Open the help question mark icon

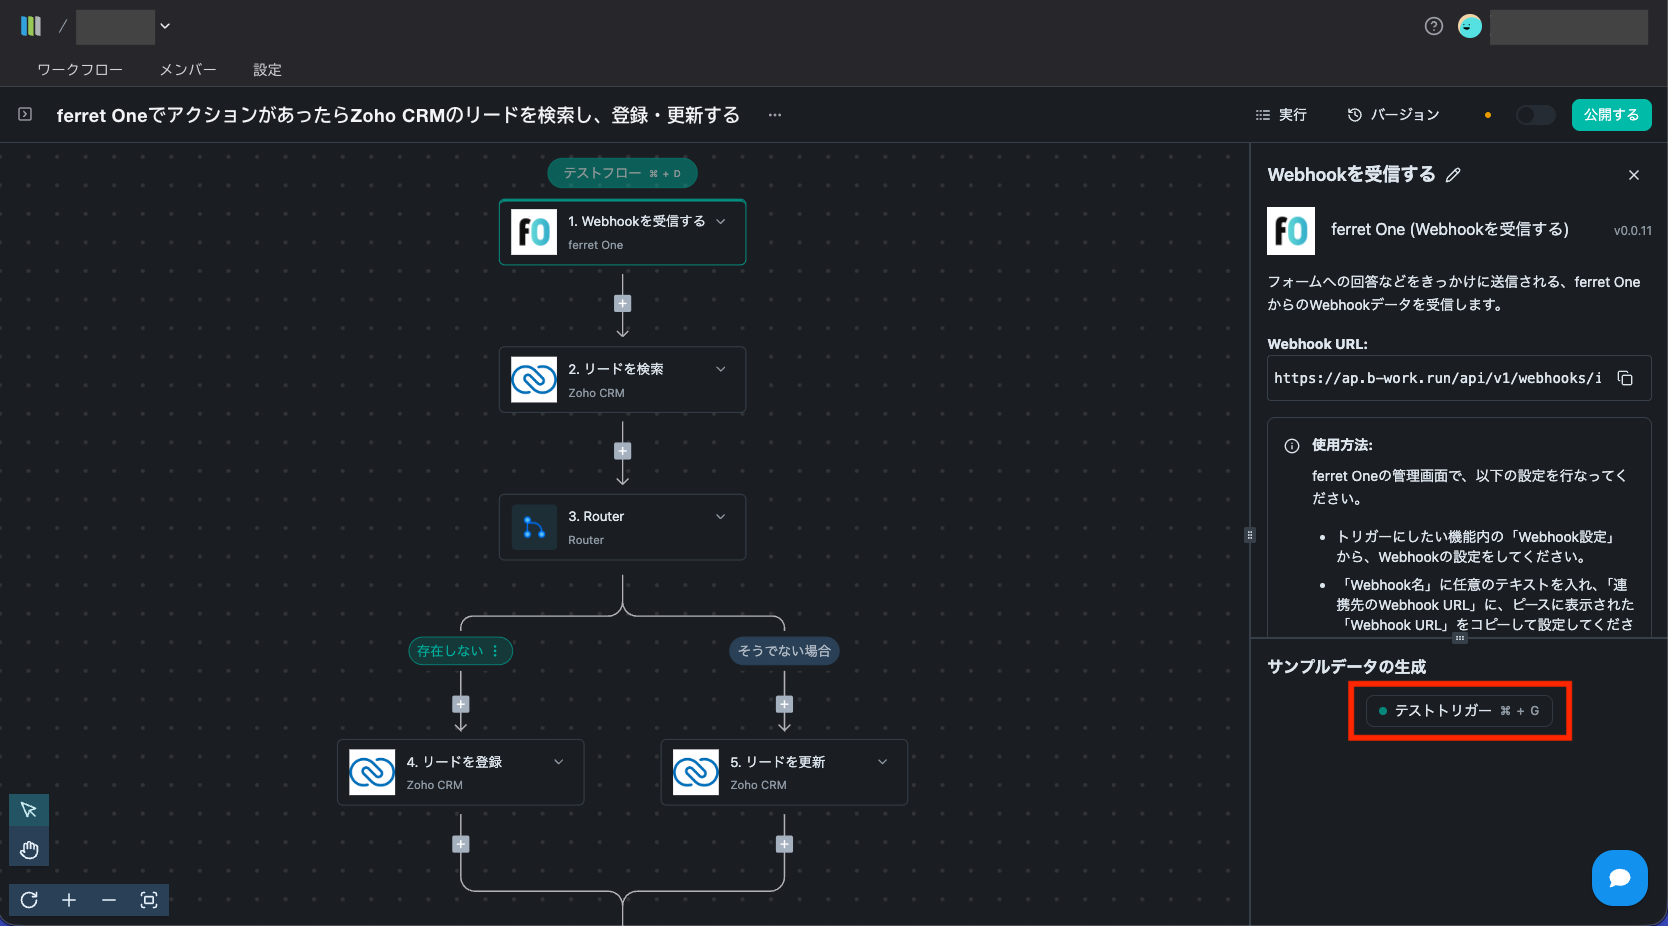1433,27
